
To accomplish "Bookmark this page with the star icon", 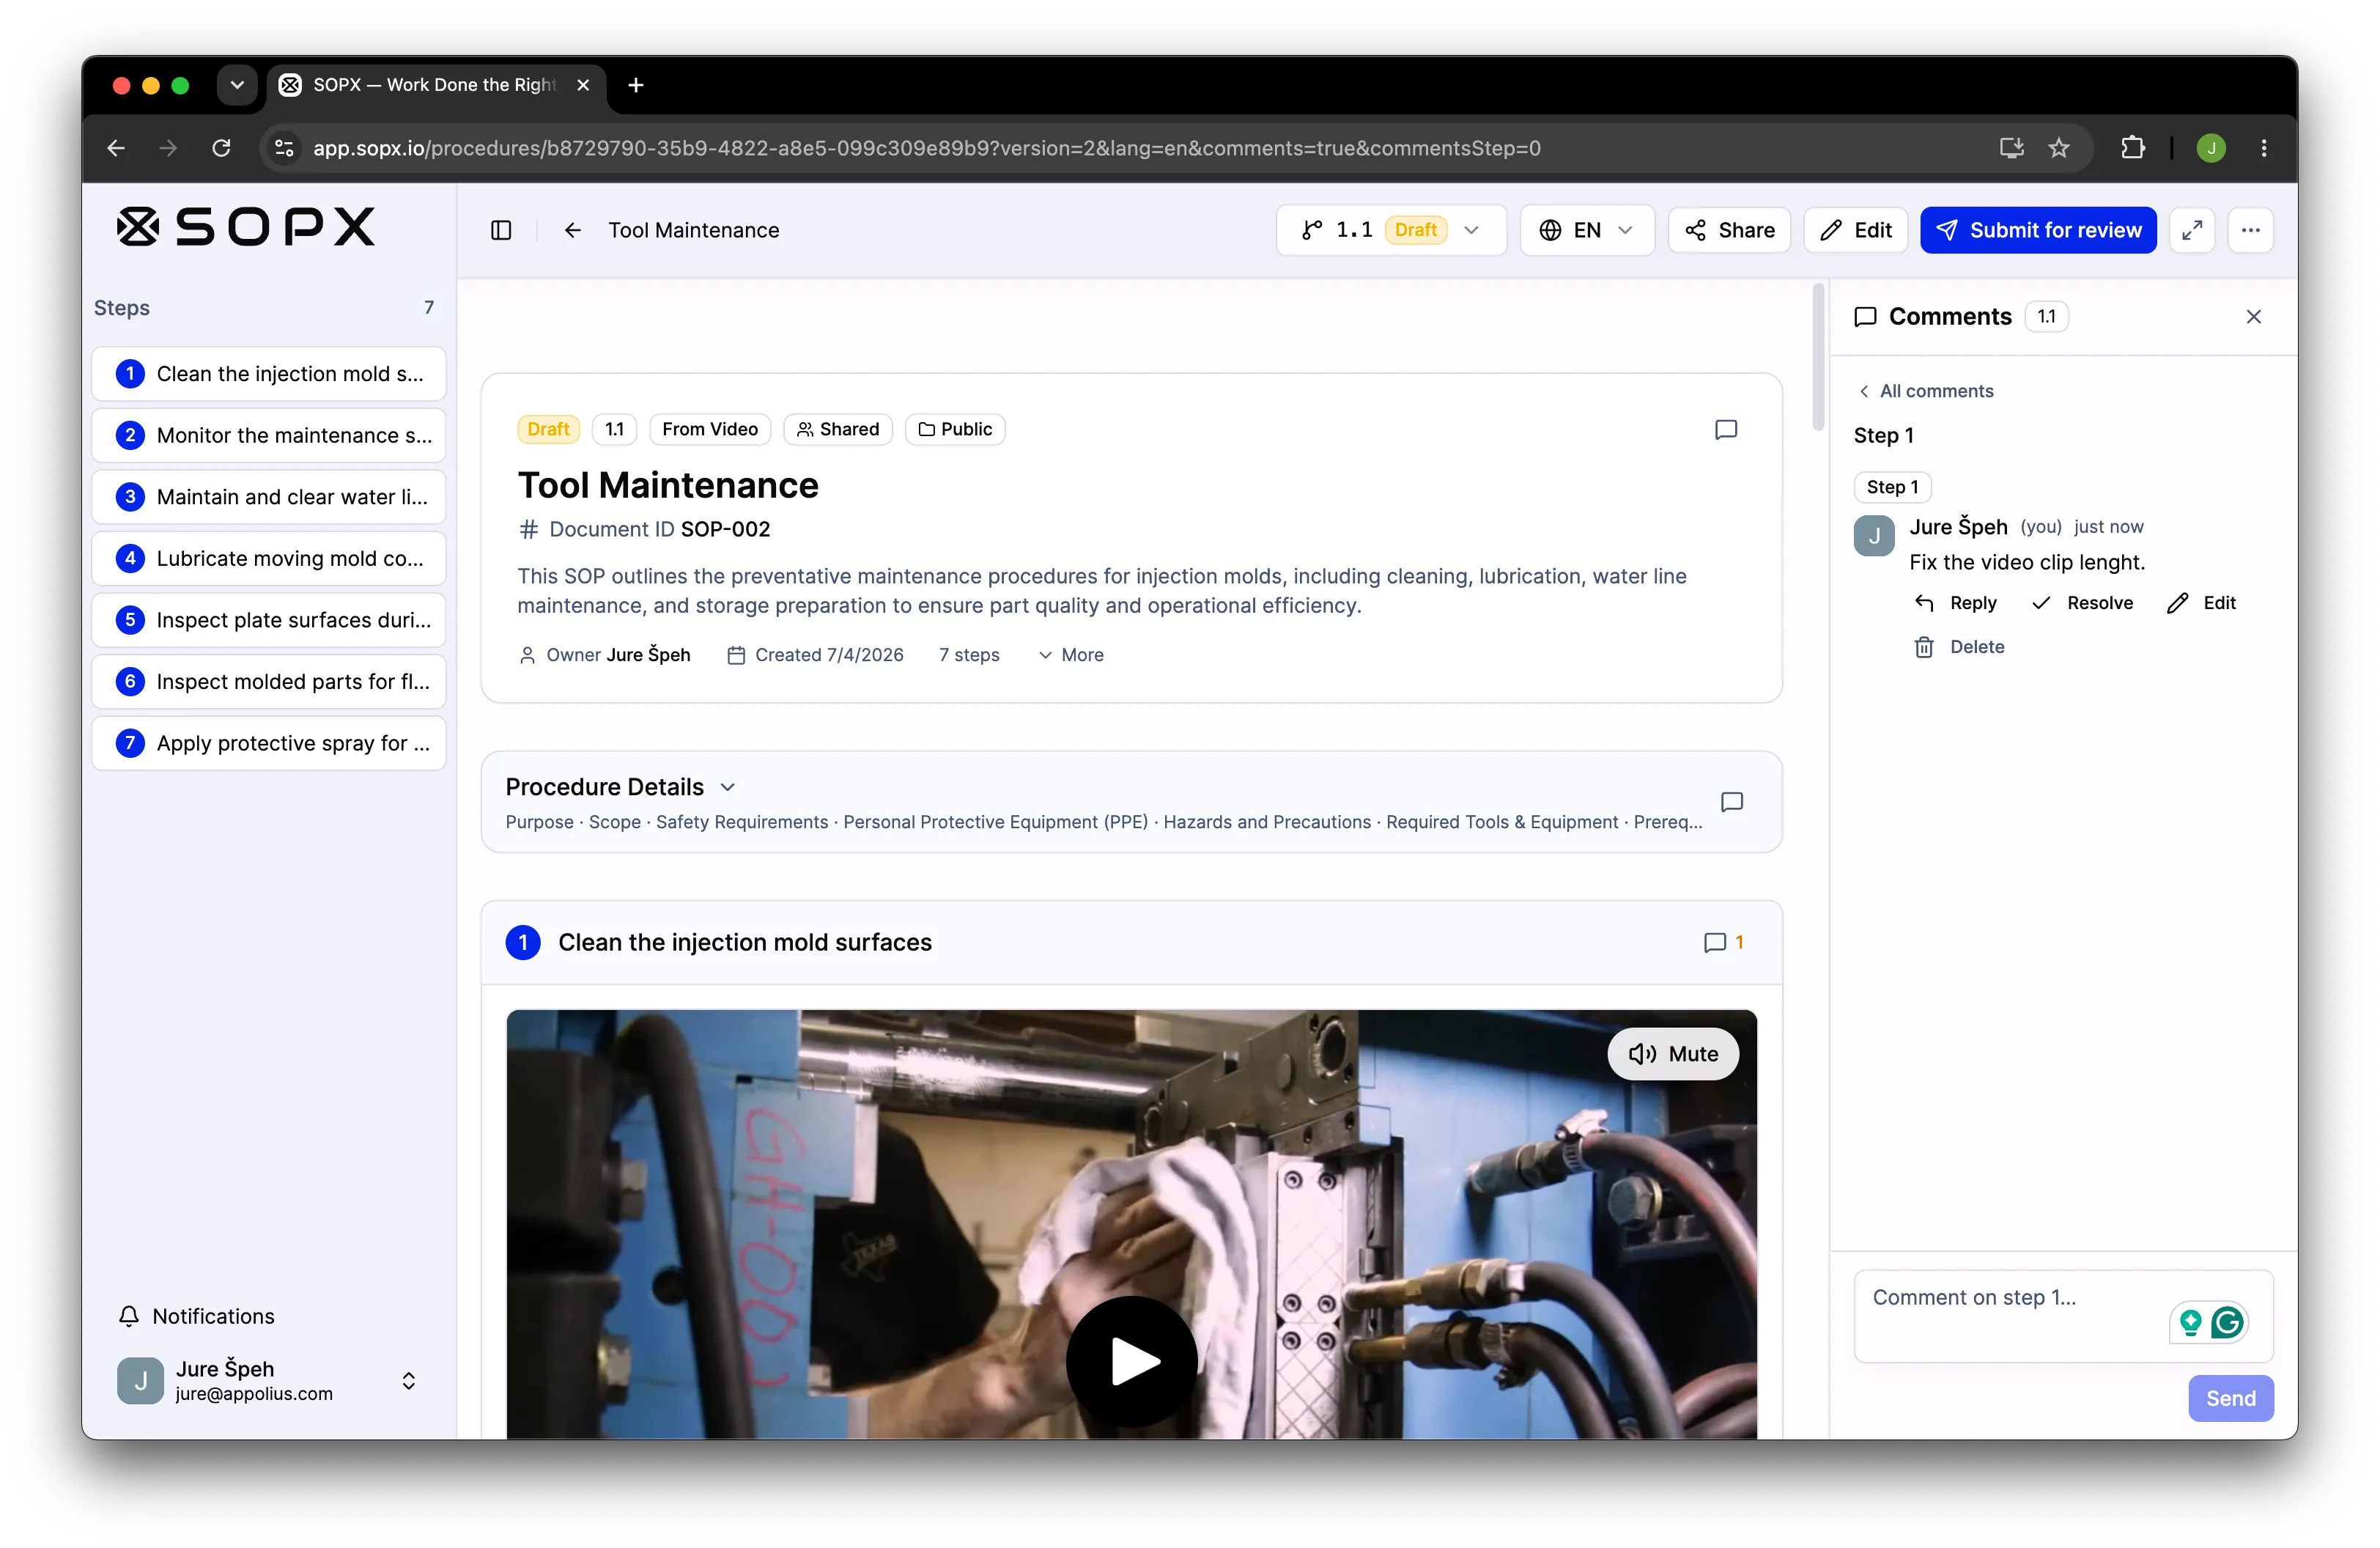I will pos(2058,148).
